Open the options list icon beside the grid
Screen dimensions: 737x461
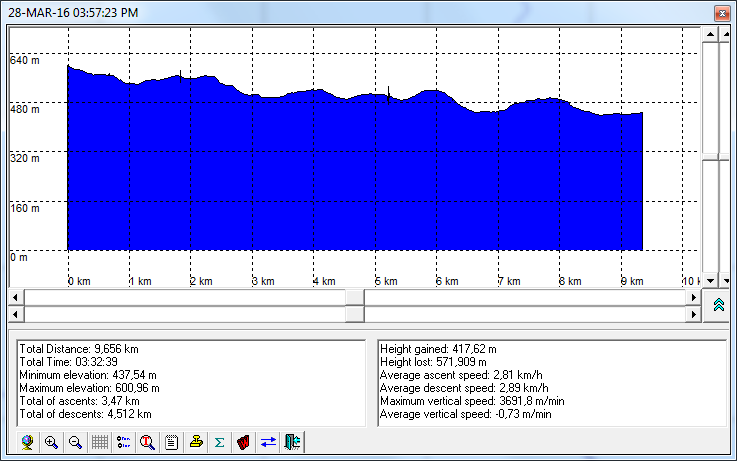click(124, 442)
